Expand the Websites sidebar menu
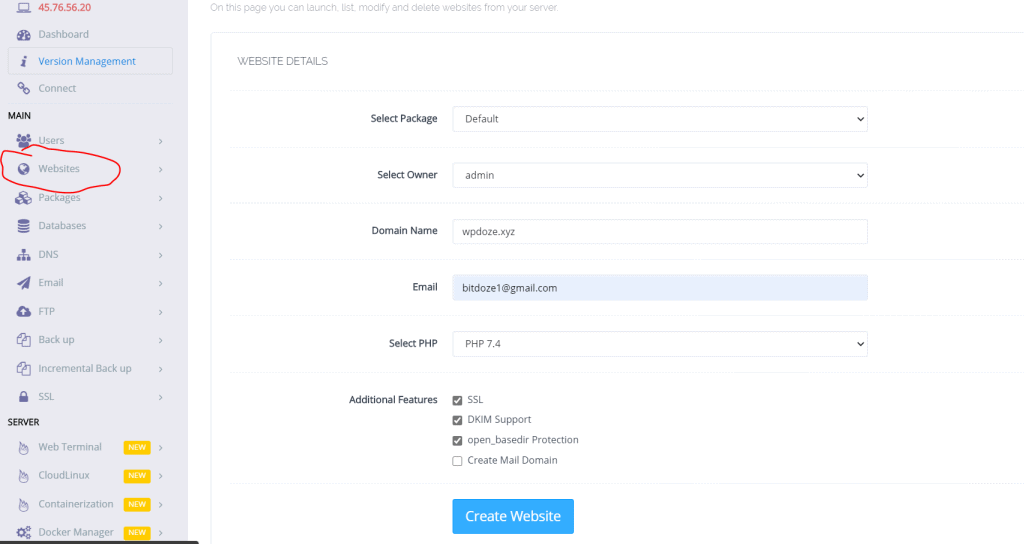This screenshot has width=1024, height=544. point(90,169)
